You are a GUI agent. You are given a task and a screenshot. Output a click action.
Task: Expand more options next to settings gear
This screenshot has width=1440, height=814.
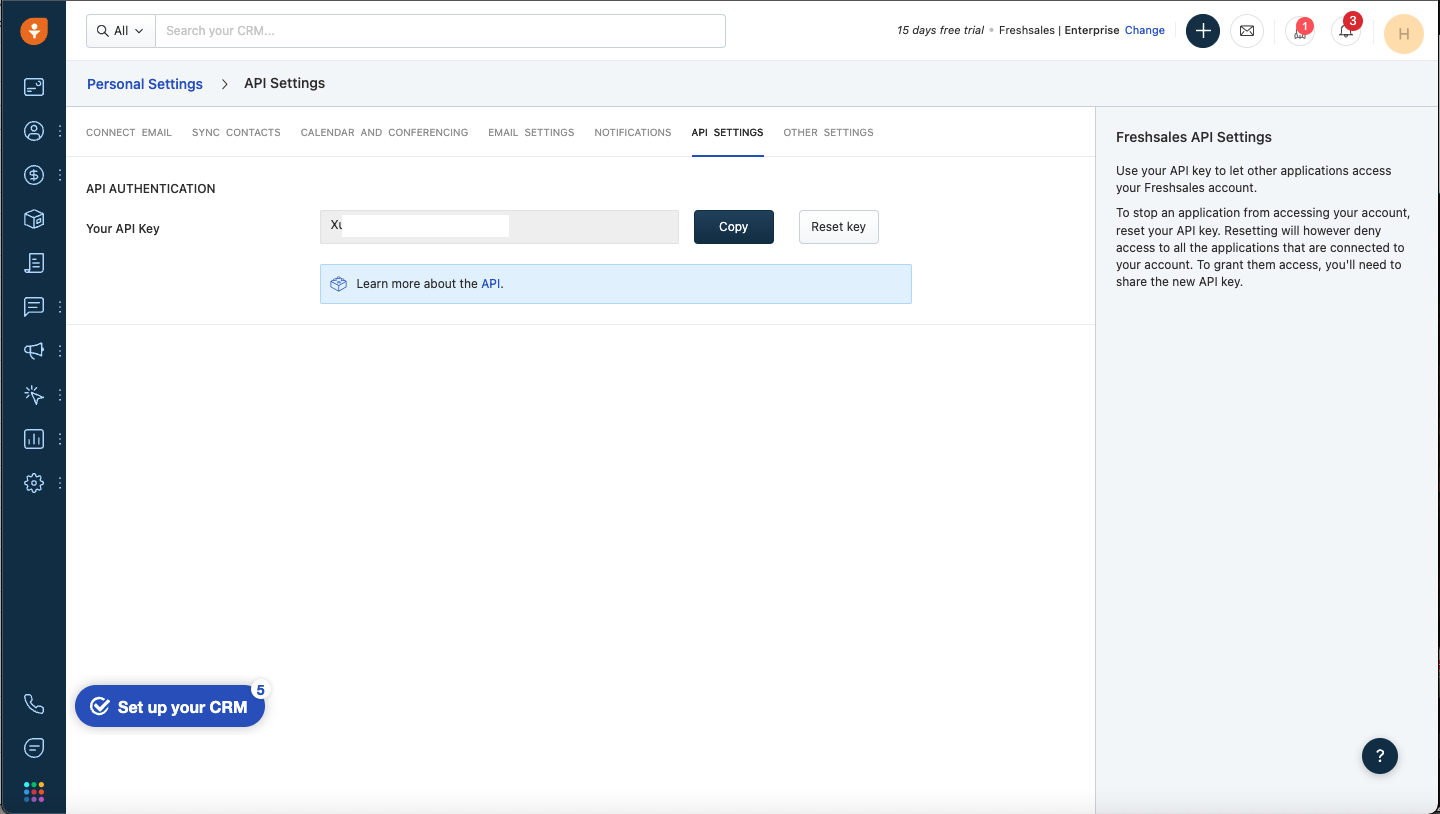60,483
